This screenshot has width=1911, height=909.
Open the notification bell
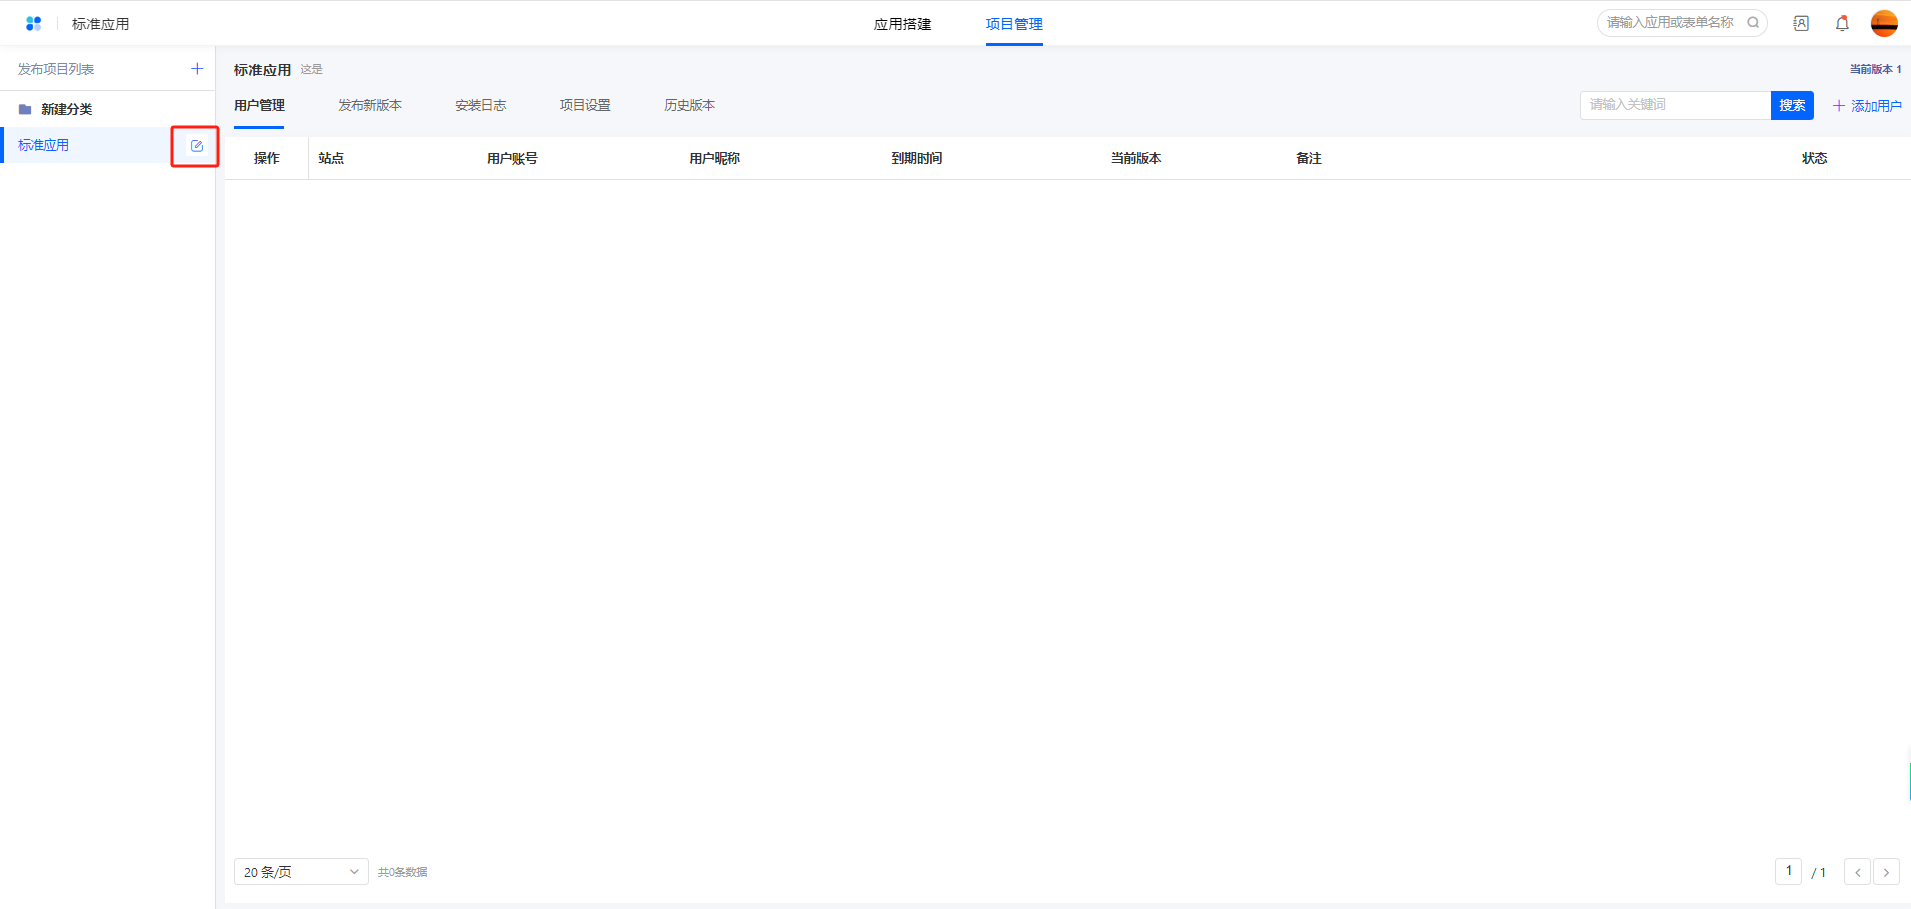click(1842, 23)
